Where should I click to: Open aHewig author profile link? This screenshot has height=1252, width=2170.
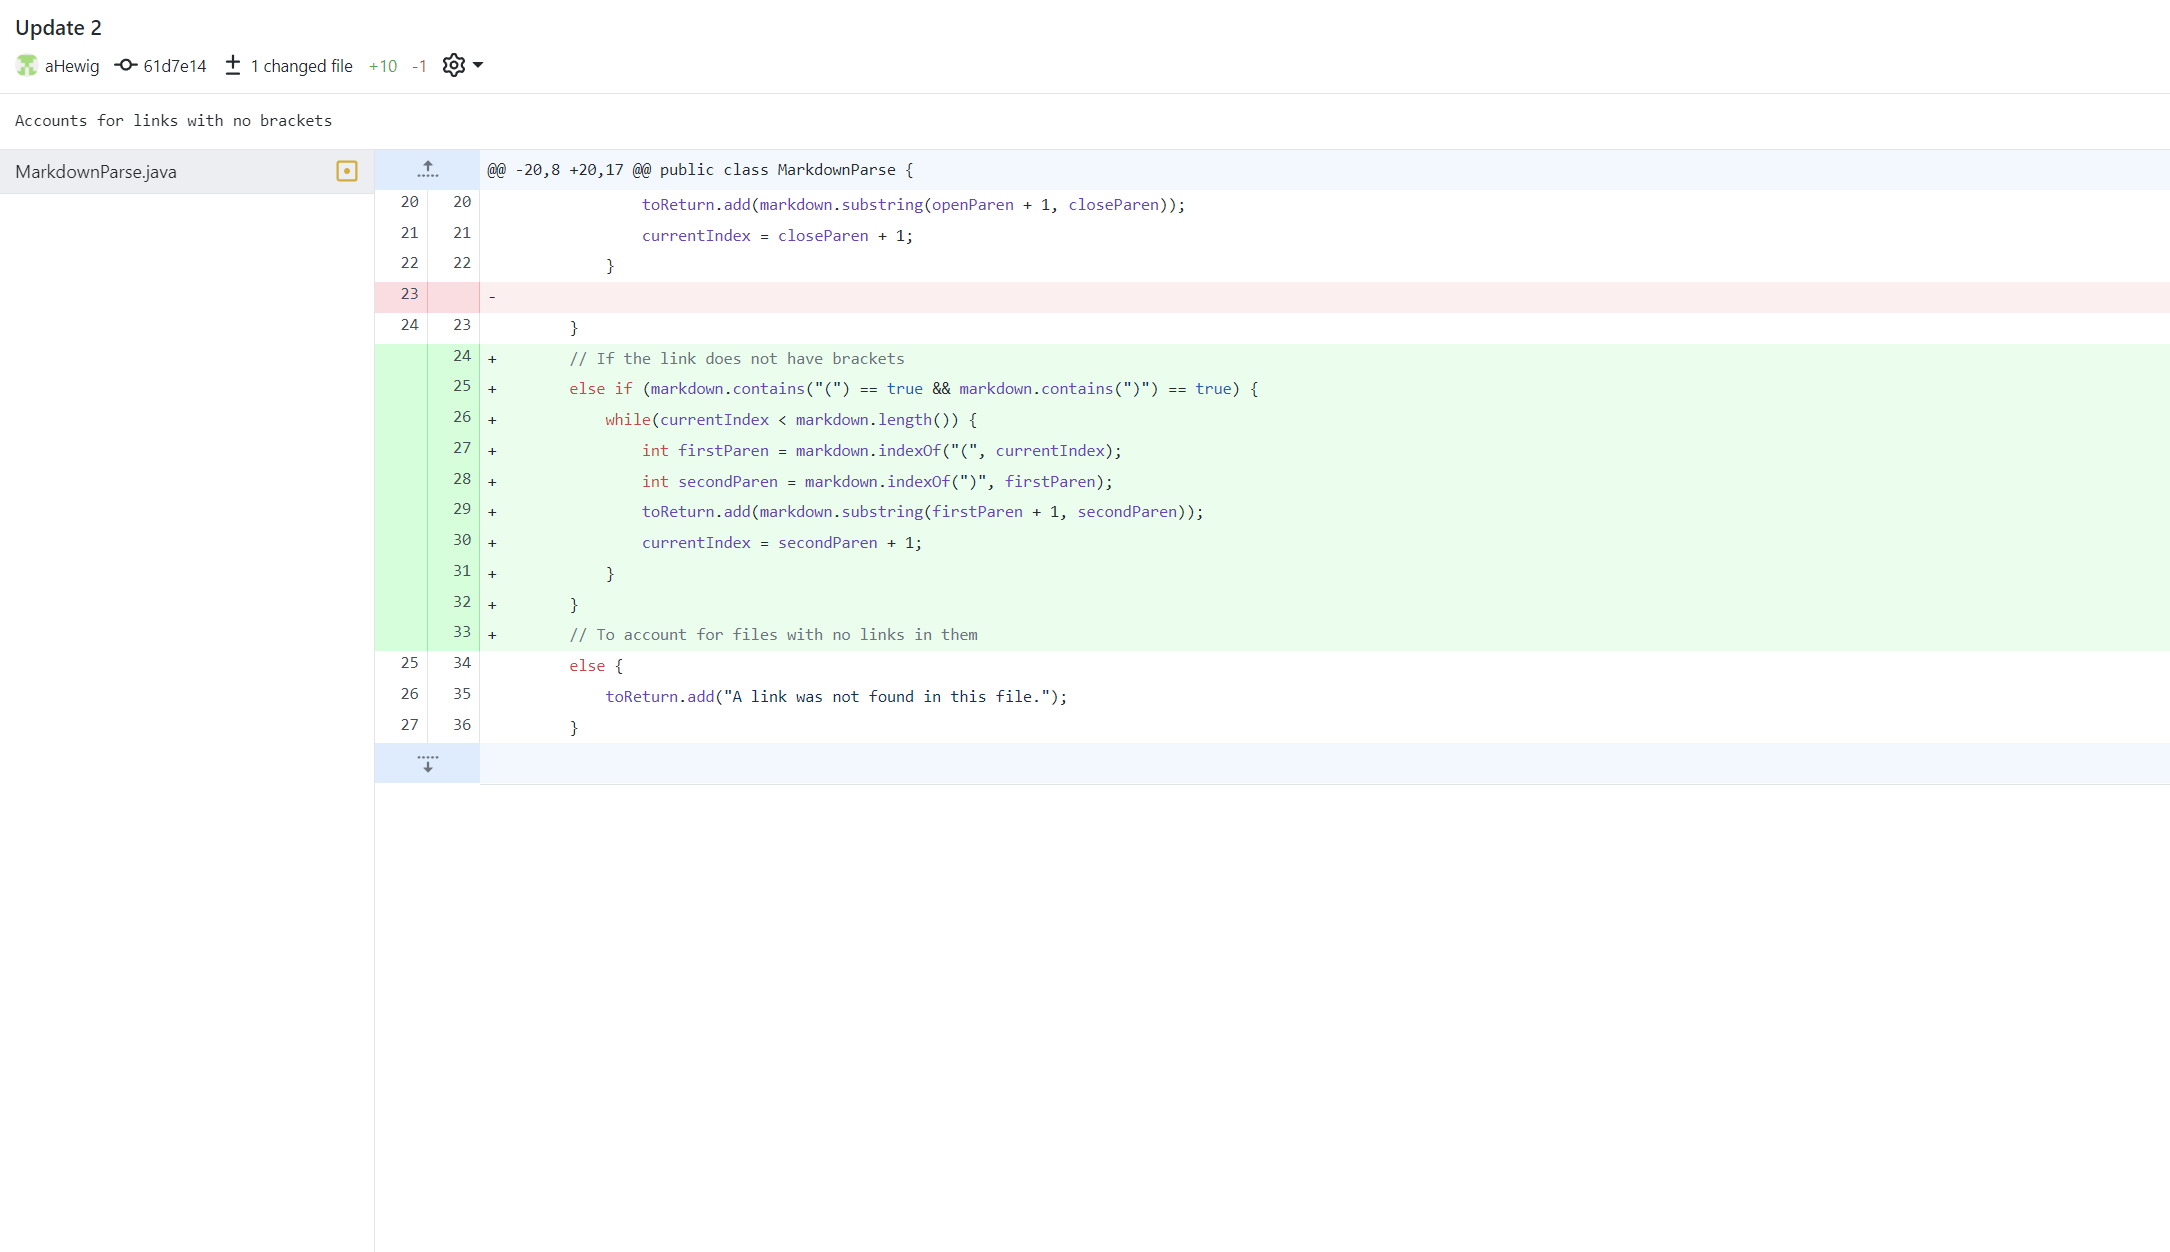click(72, 66)
